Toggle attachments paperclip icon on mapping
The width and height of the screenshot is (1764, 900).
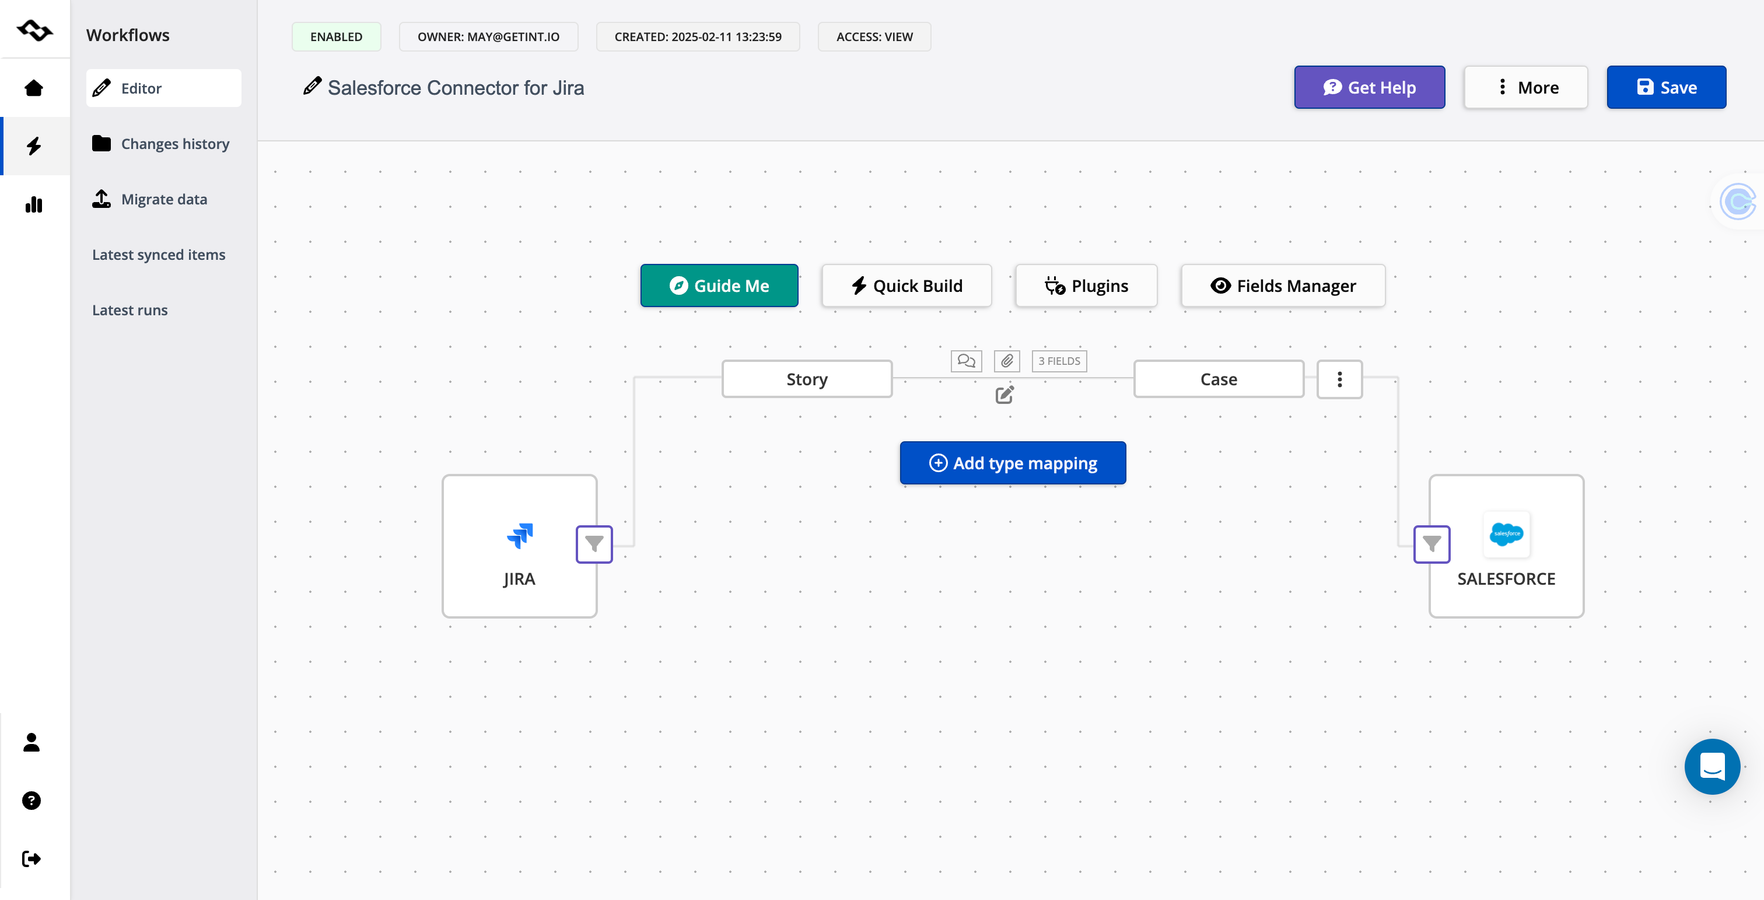coord(1007,361)
